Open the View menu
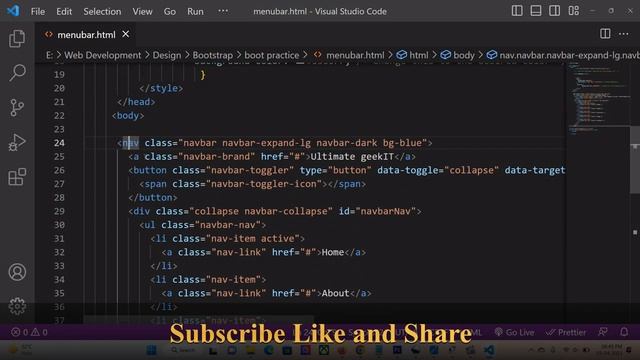 (142, 11)
